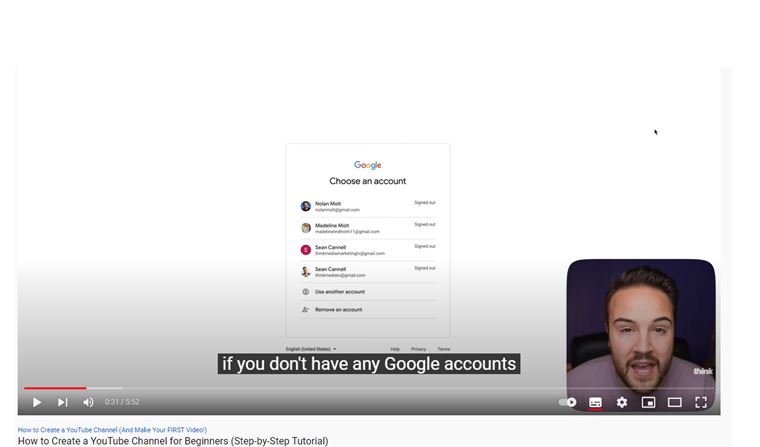This screenshot has width=760, height=447.
Task: Enable theater mode
Action: [675, 402]
